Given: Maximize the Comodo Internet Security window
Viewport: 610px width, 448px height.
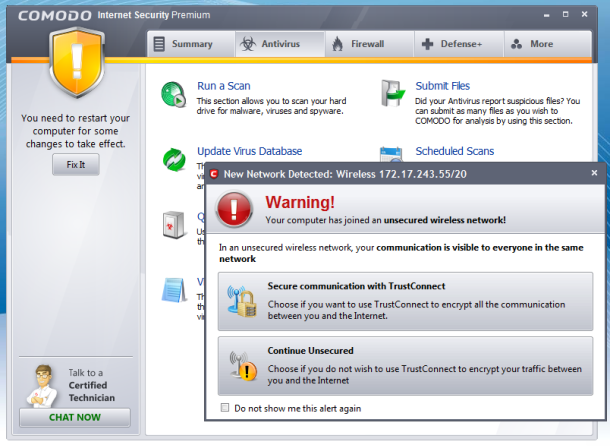Looking at the screenshot, I should point(566,14).
